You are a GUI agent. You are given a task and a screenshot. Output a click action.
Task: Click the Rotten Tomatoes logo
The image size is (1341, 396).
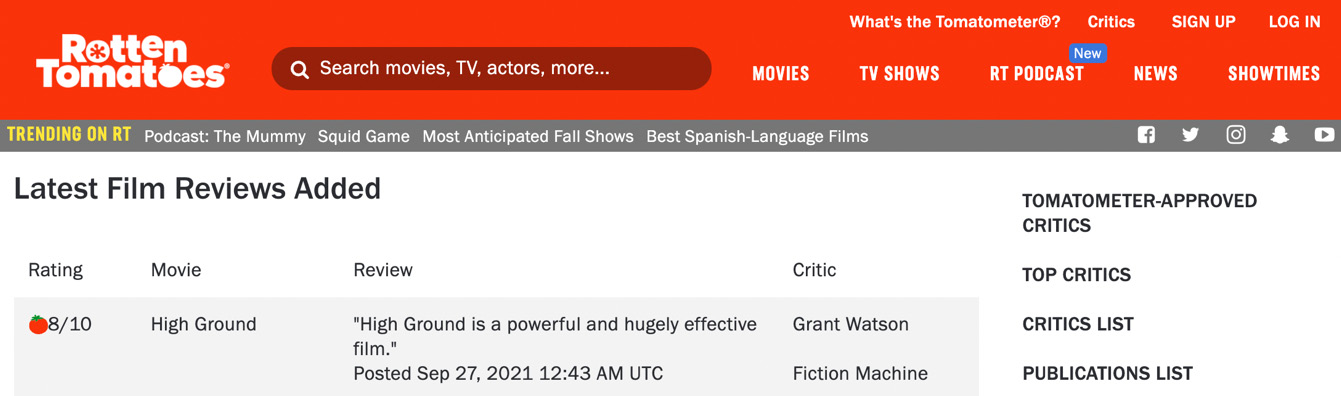pyautogui.click(x=133, y=61)
